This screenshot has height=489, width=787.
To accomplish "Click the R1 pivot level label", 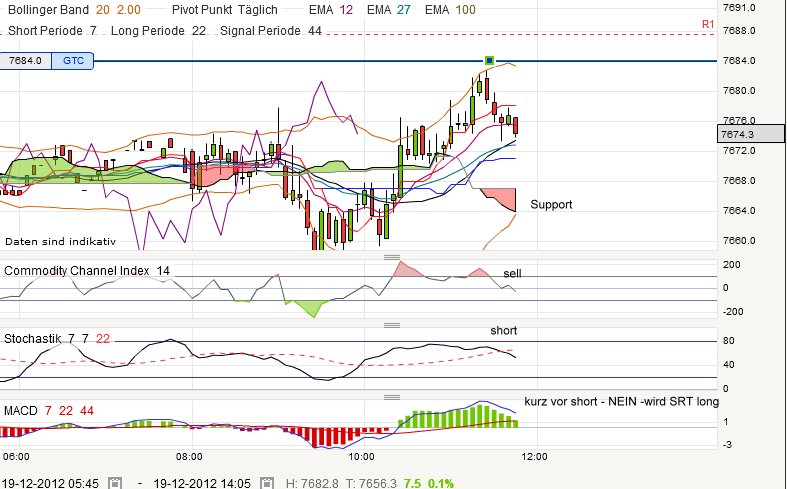I will tap(708, 24).
